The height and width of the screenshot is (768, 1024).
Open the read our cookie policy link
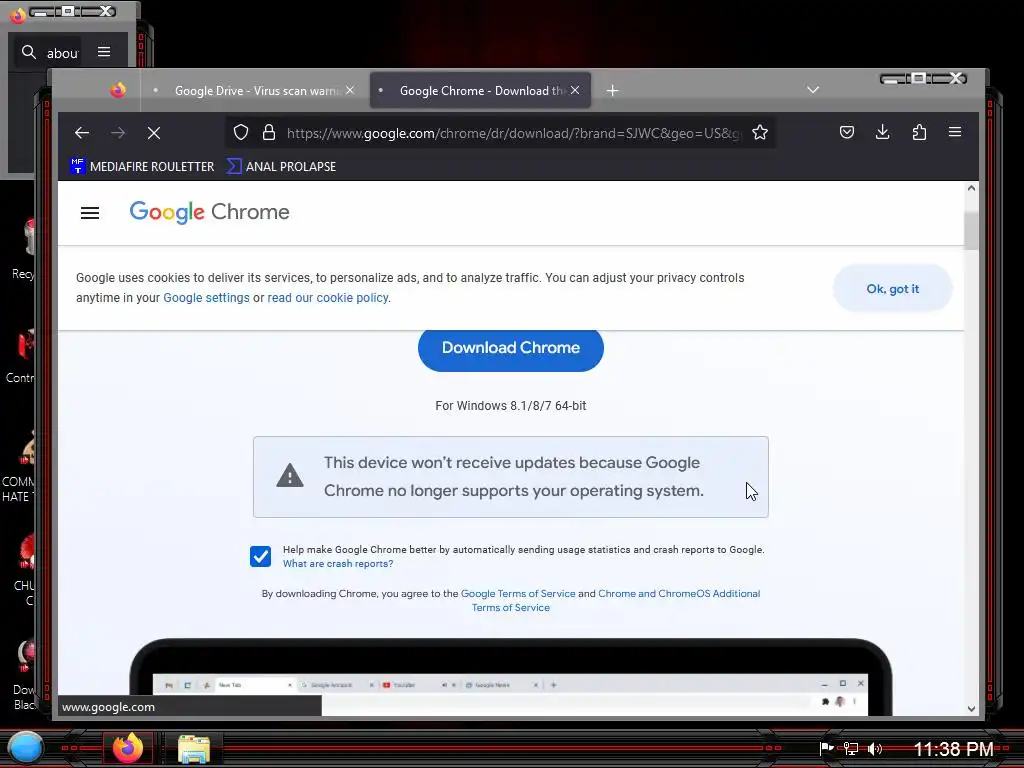click(328, 298)
